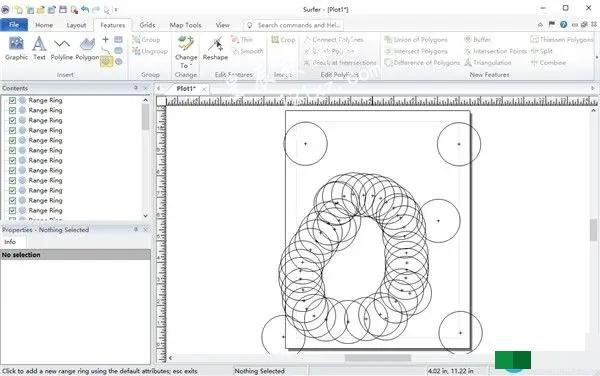Create a new worksheet from quick access toolbar
Viewport: 600px width, 376px height.
click(30, 9)
